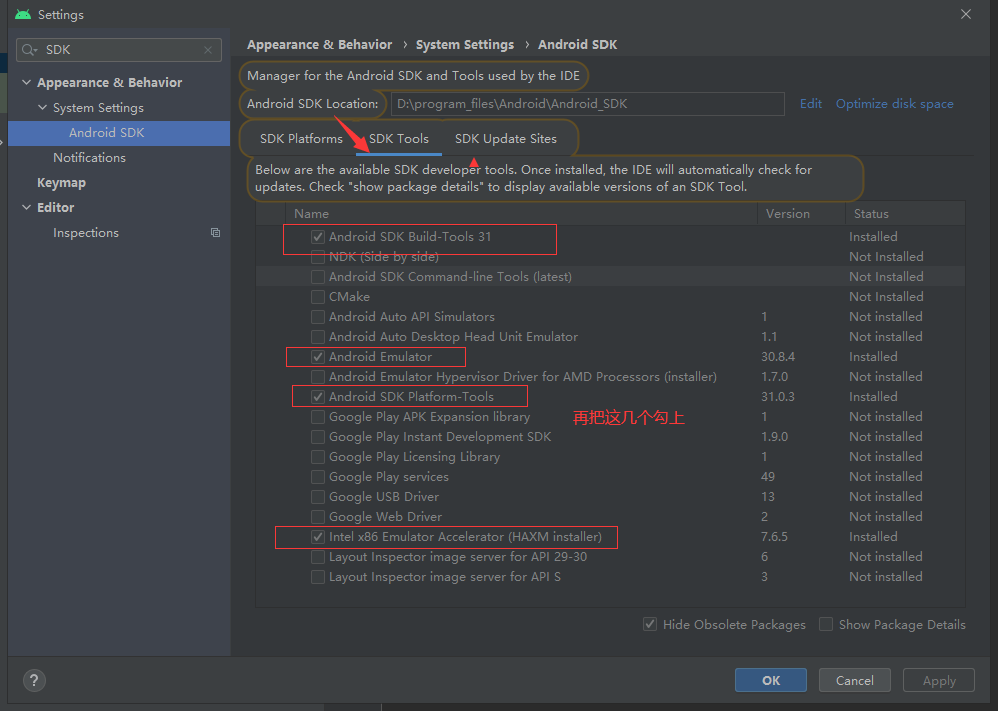Check the Hypervisor Driver for AMD Processors
This screenshot has height=711, width=998.
[318, 377]
